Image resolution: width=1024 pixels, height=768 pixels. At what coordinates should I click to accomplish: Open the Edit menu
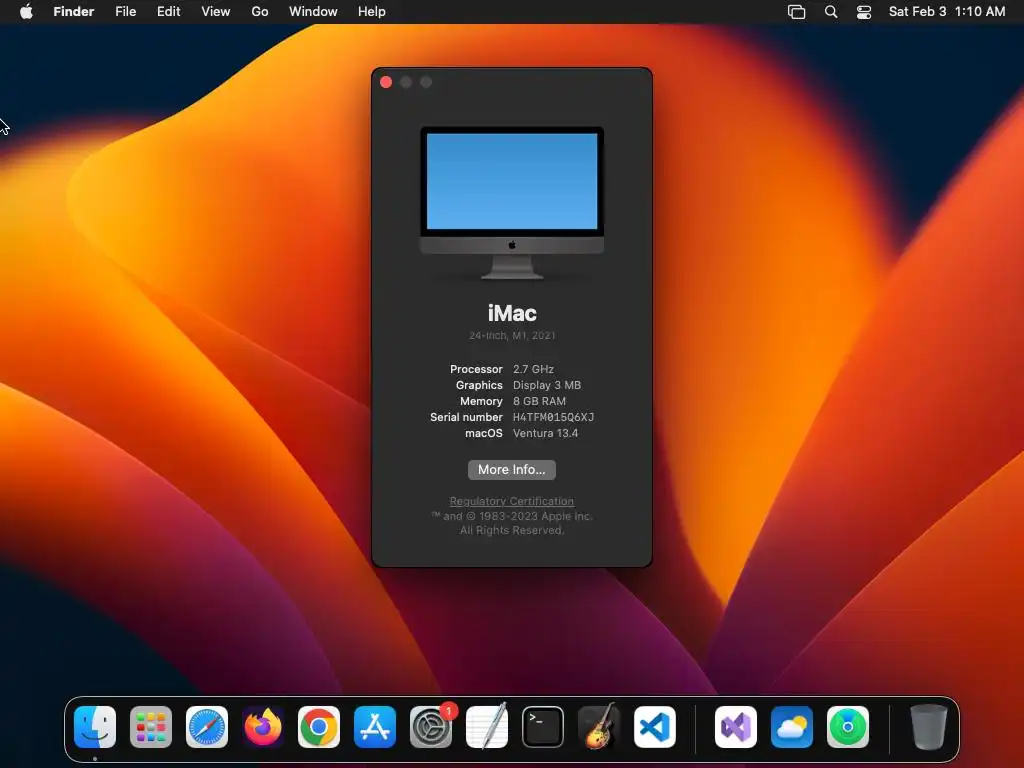click(168, 12)
